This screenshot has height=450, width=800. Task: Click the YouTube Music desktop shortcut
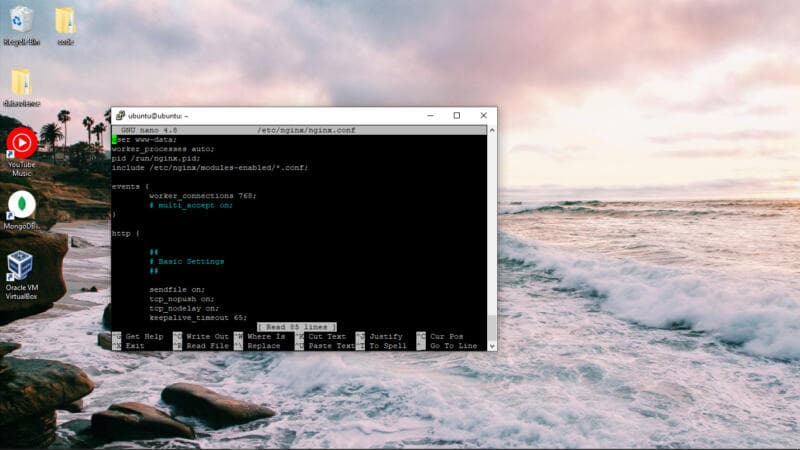click(x=21, y=146)
